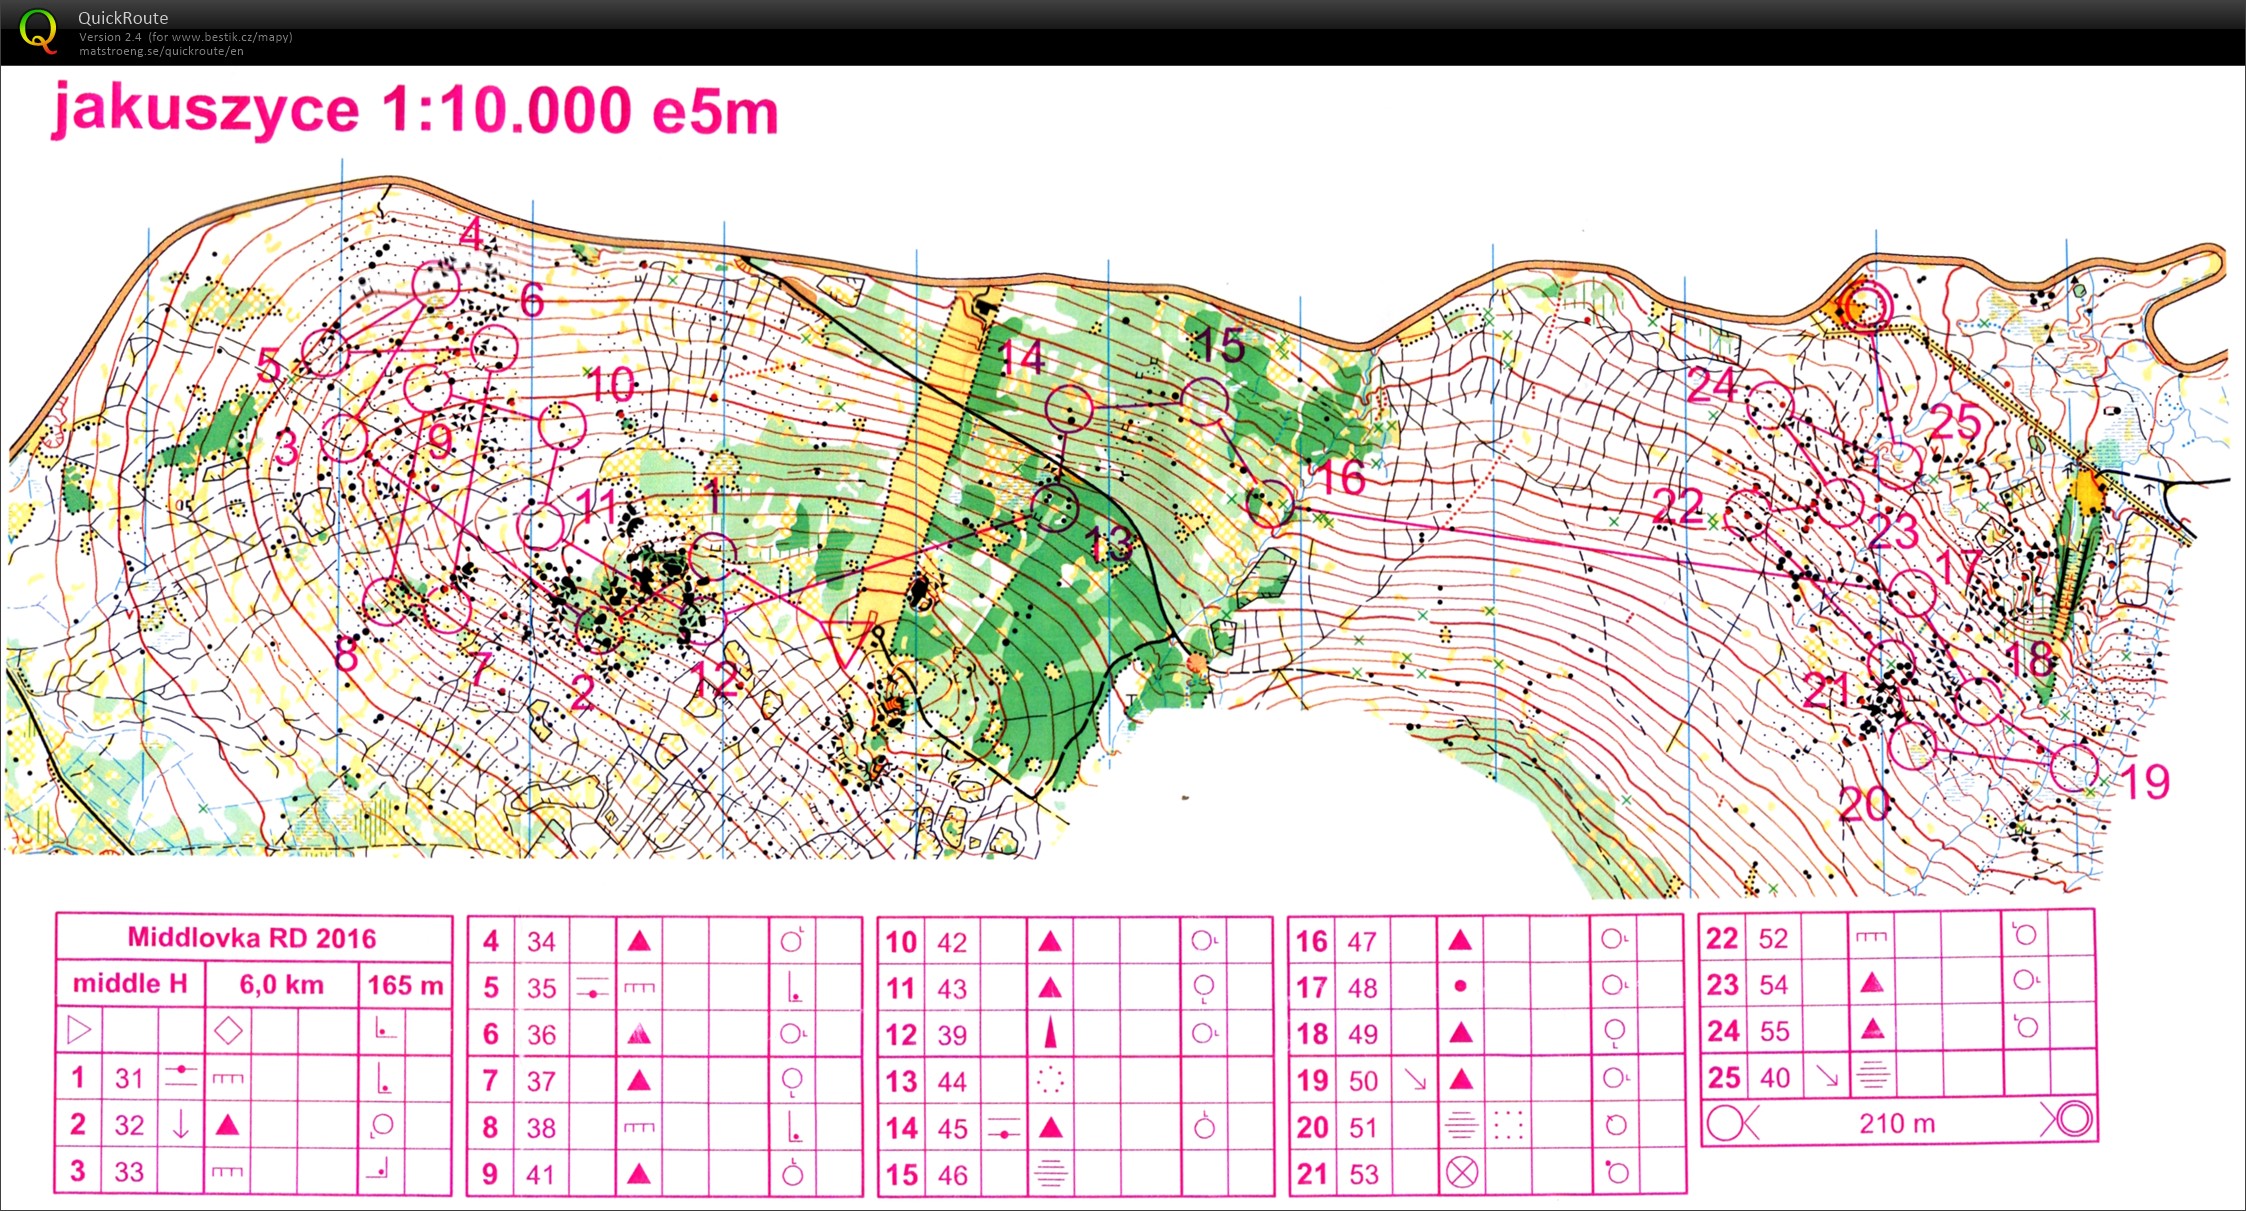
Task: Click control code 44 in row 13
Action: point(952,1081)
